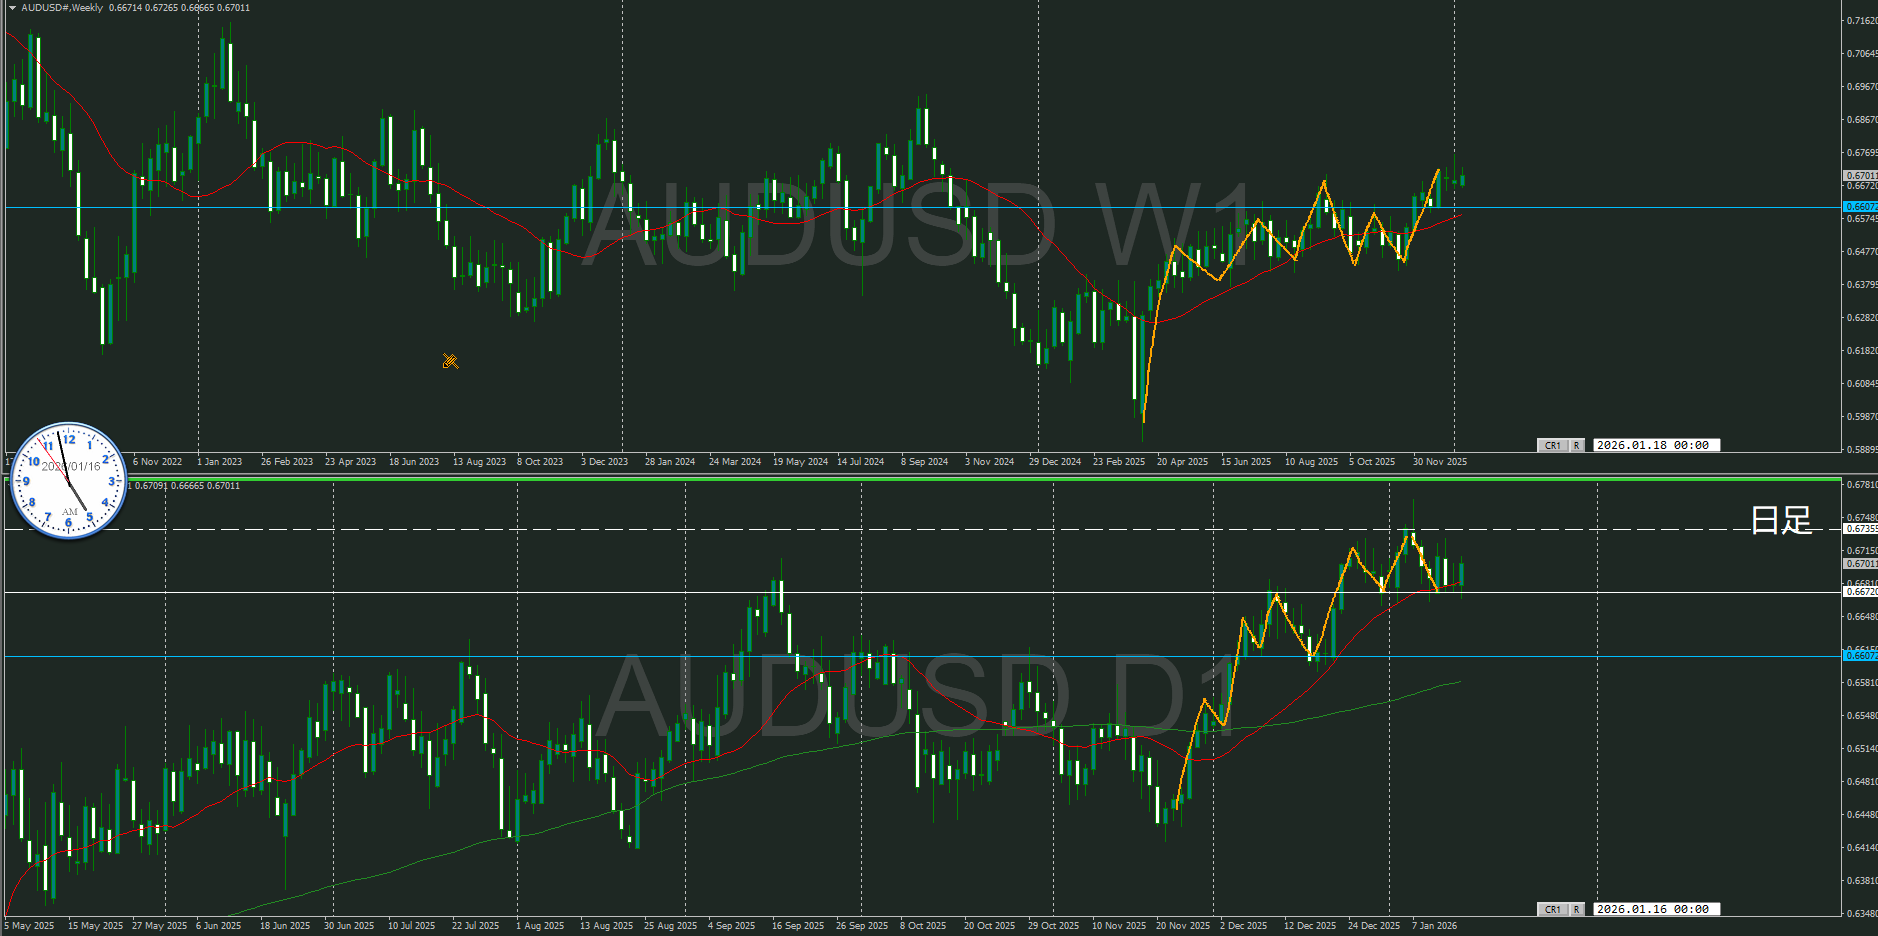
Task: Select the cyan horizontal line on daily chart
Action: 900,657
